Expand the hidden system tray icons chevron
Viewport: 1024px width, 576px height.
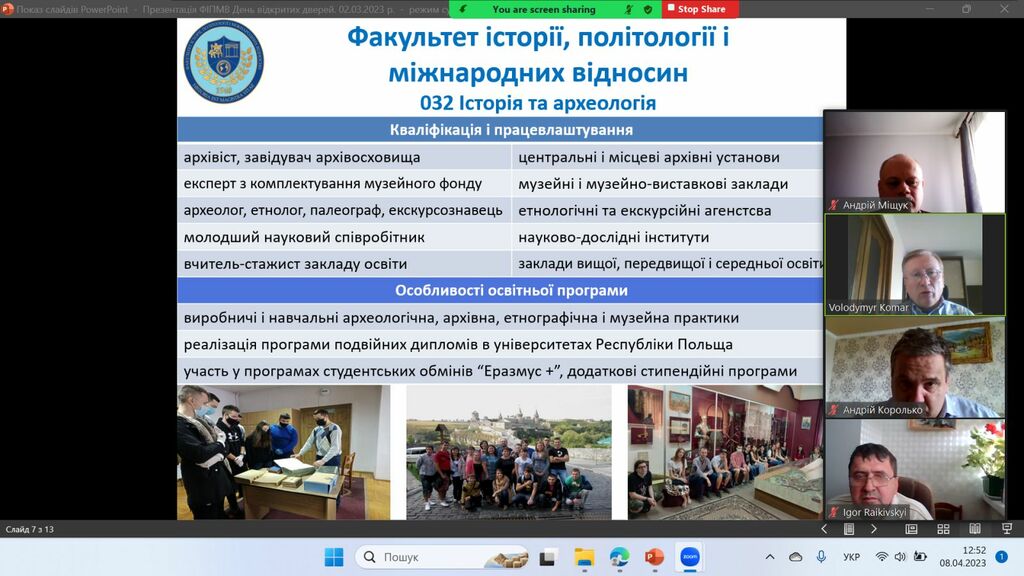click(769, 557)
